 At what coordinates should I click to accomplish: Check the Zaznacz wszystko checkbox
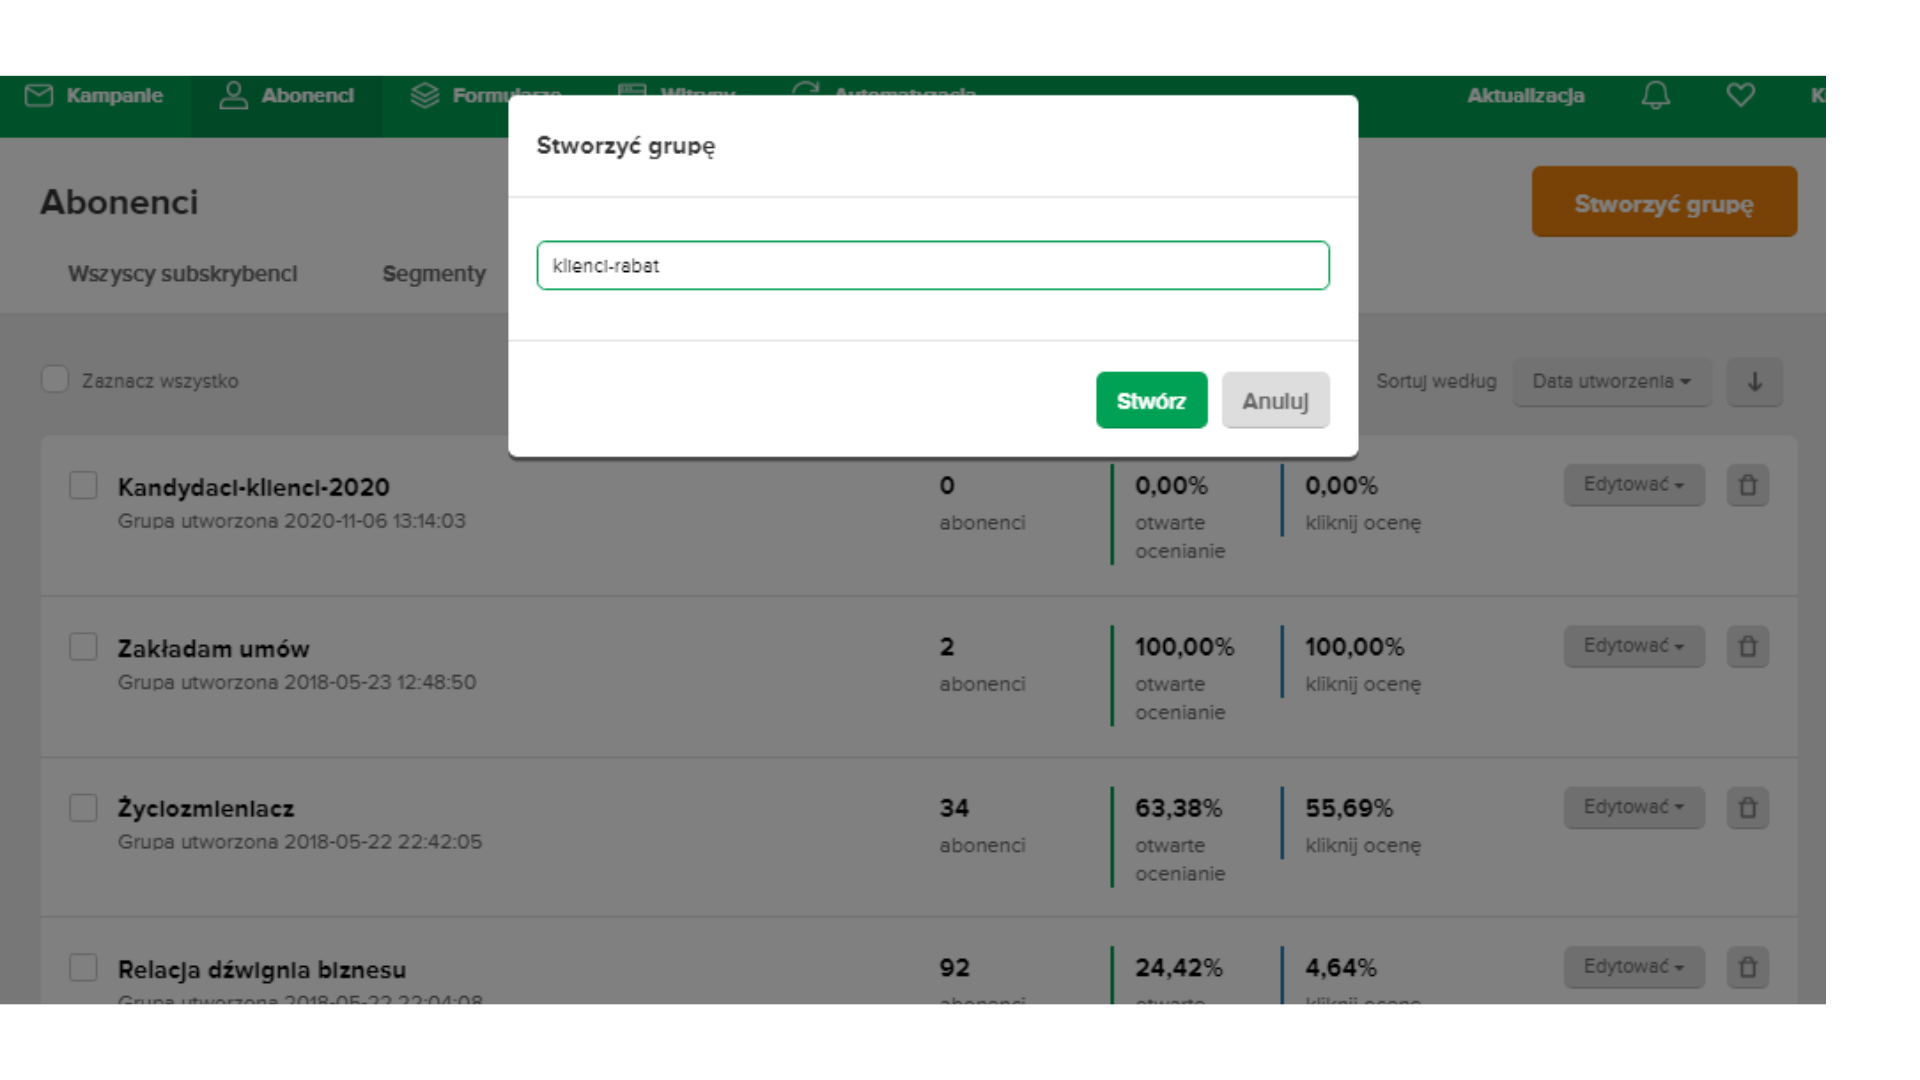click(55, 380)
